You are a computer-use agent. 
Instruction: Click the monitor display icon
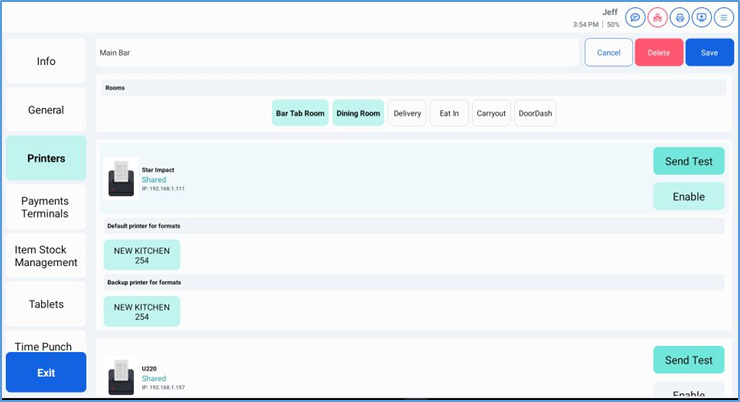(x=701, y=17)
